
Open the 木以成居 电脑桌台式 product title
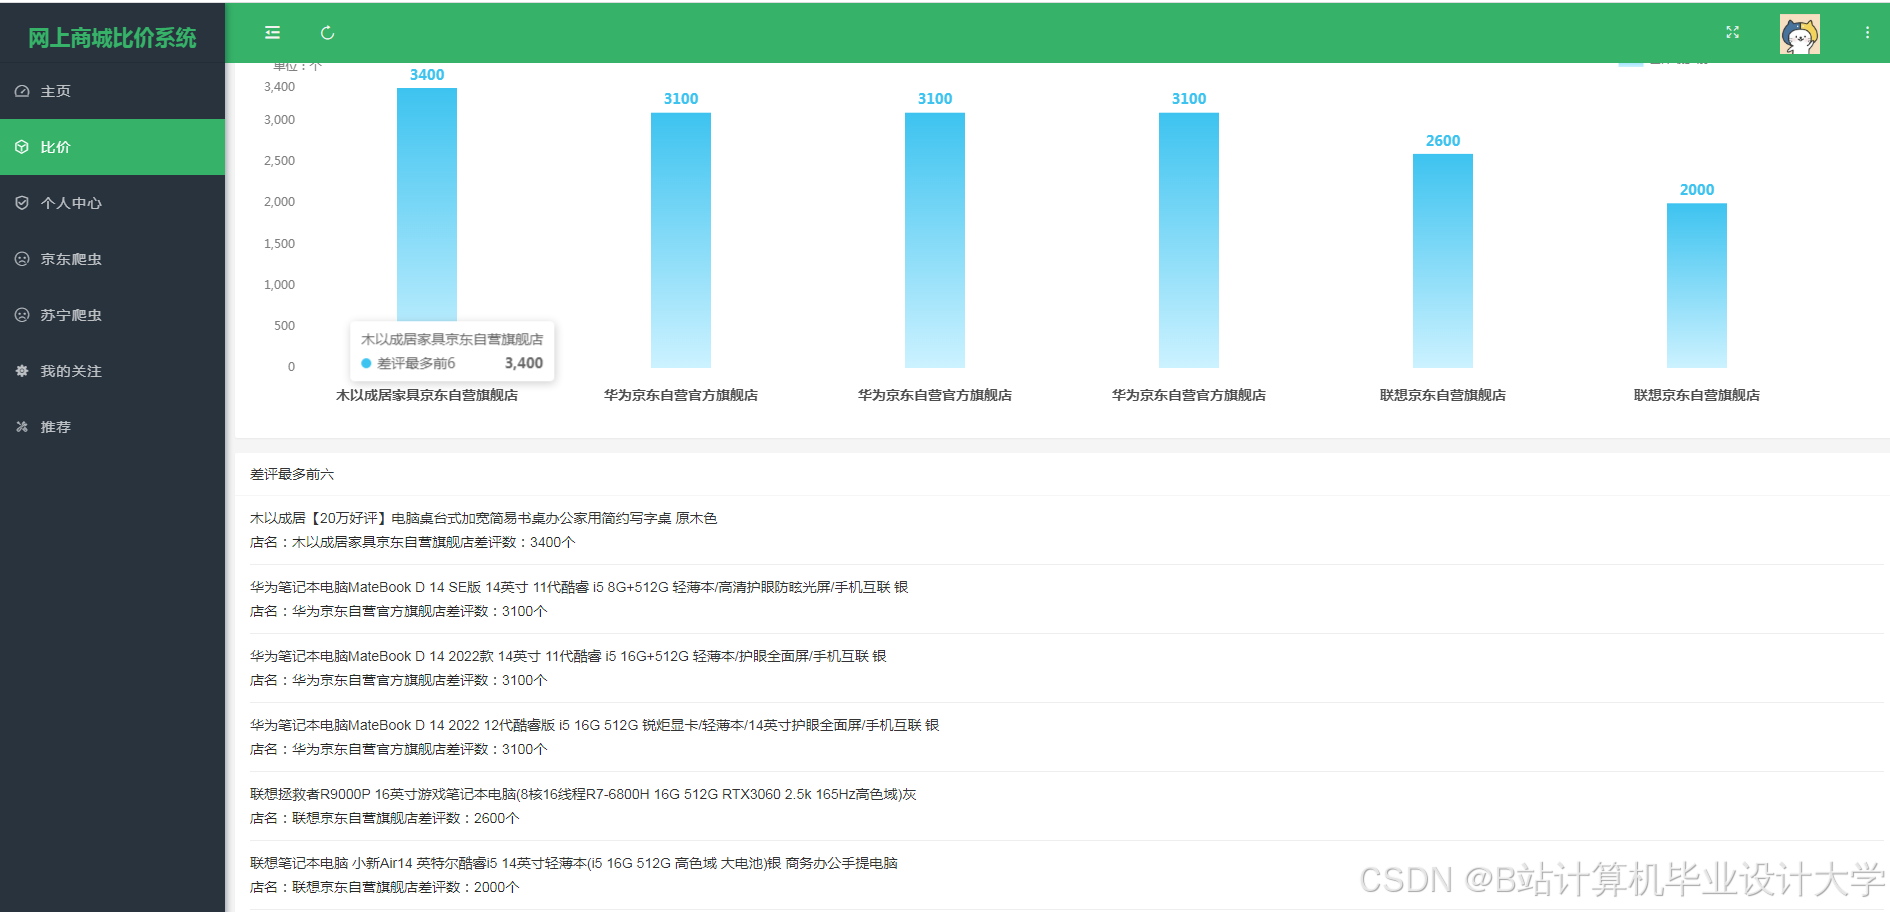(483, 518)
